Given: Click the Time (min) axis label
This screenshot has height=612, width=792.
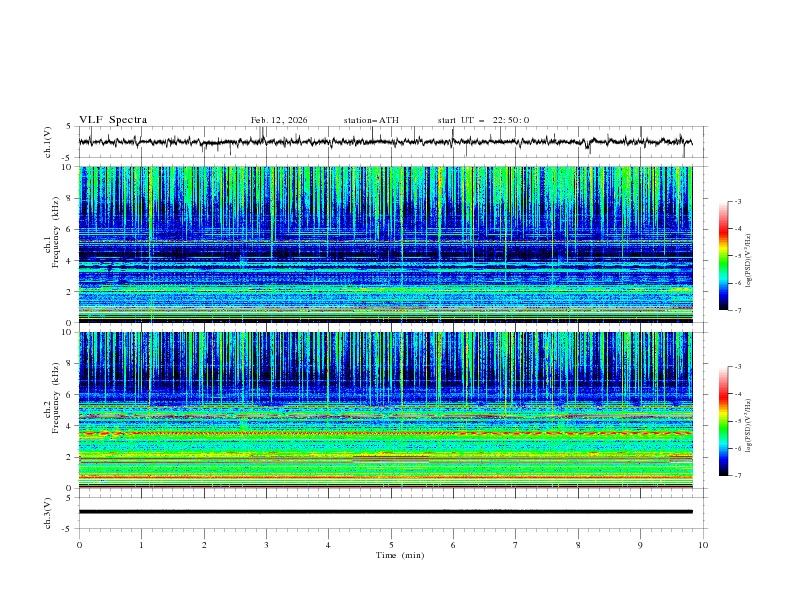Looking at the screenshot, I should pyautogui.click(x=400, y=555).
